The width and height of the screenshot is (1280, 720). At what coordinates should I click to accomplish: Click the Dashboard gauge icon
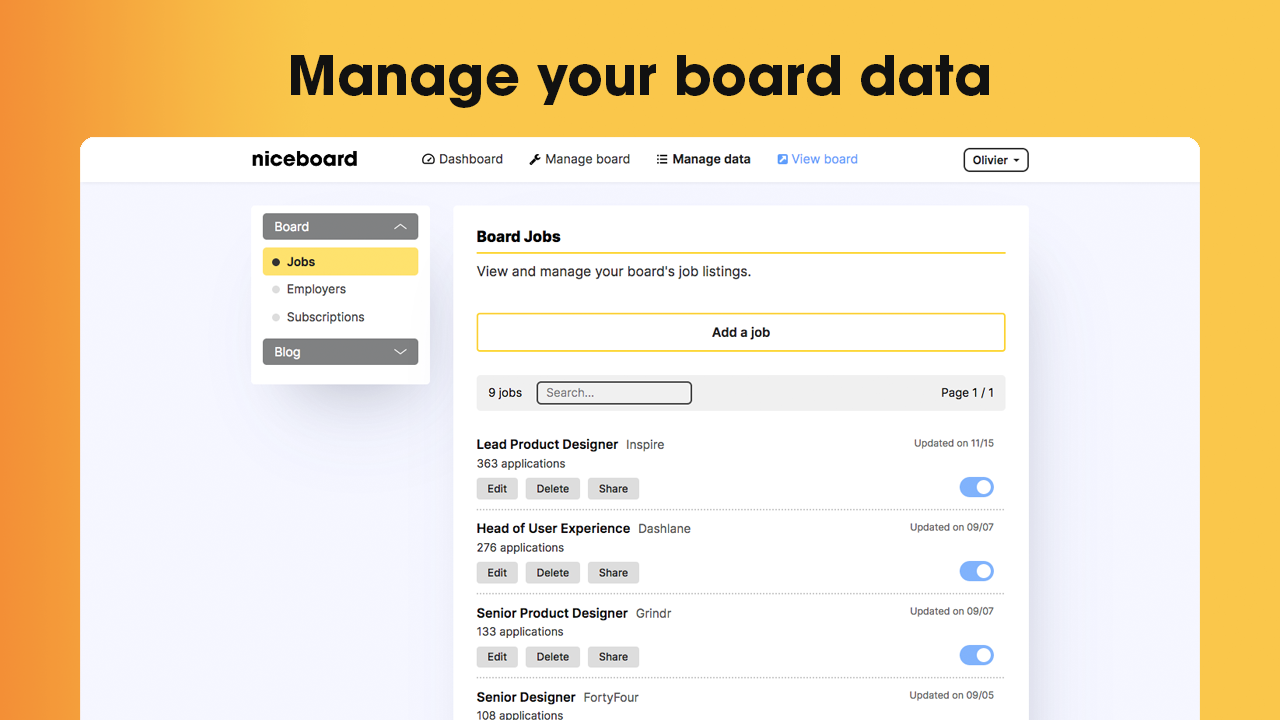[428, 159]
